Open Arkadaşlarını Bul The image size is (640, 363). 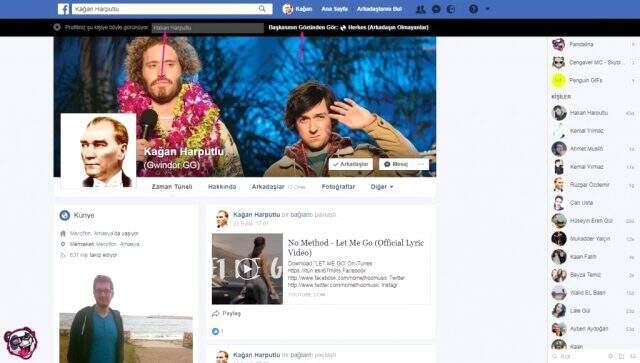pos(379,9)
